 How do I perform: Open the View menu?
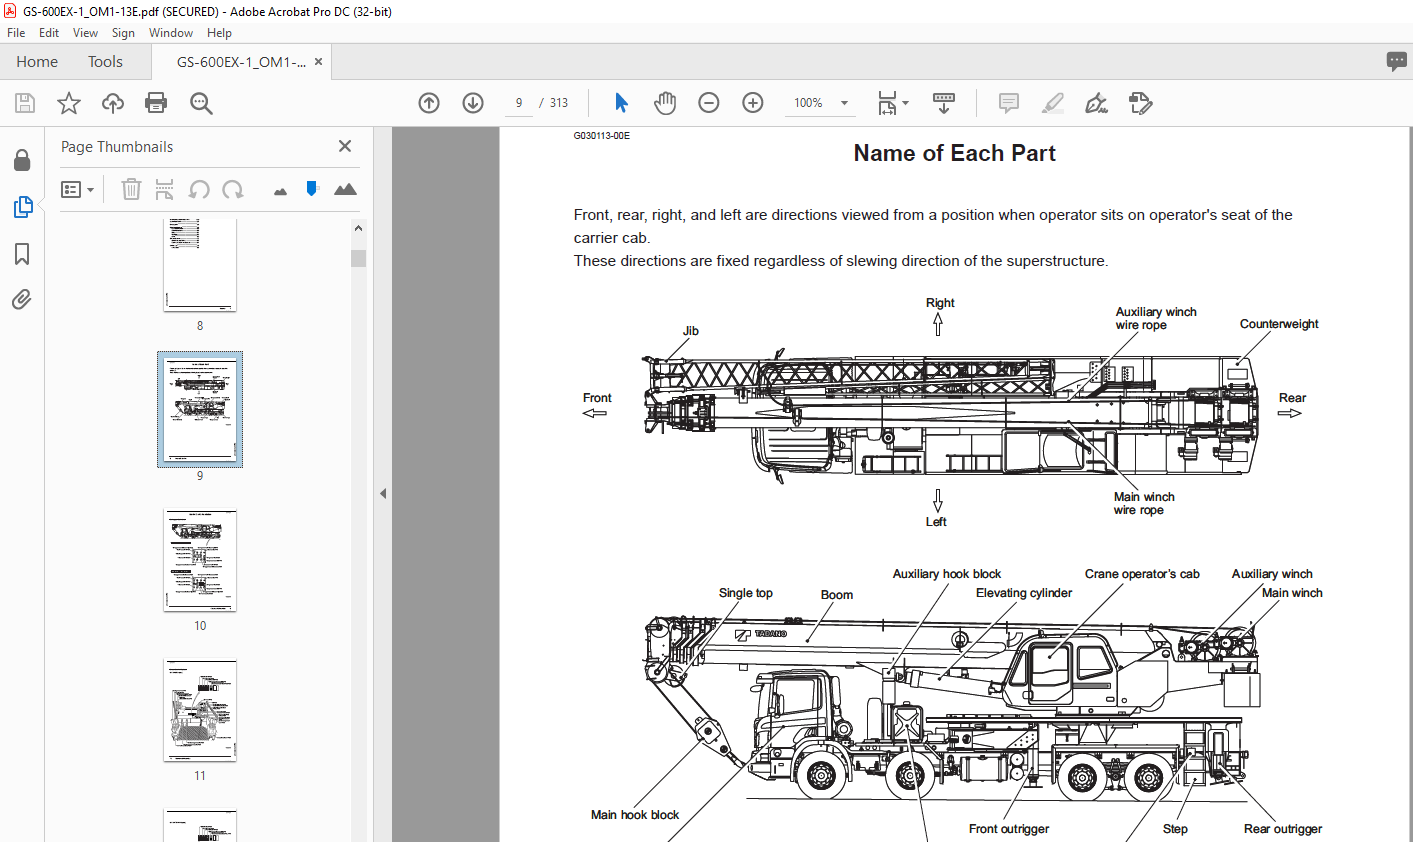(x=85, y=33)
